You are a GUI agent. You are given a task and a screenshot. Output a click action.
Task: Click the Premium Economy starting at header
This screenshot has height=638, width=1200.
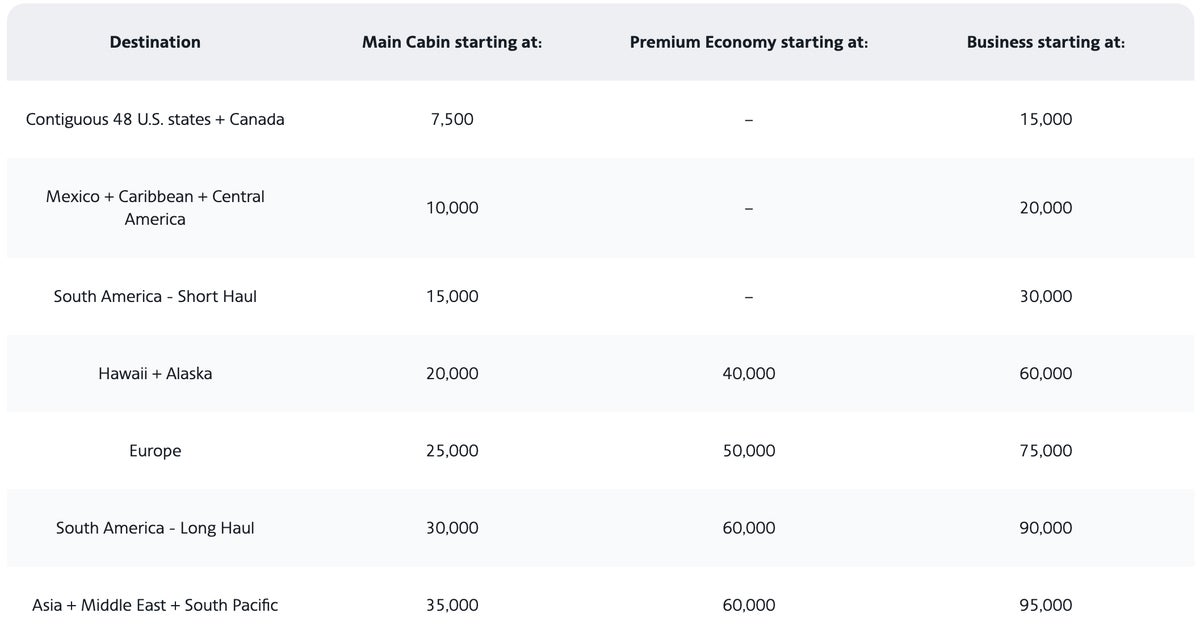point(748,42)
